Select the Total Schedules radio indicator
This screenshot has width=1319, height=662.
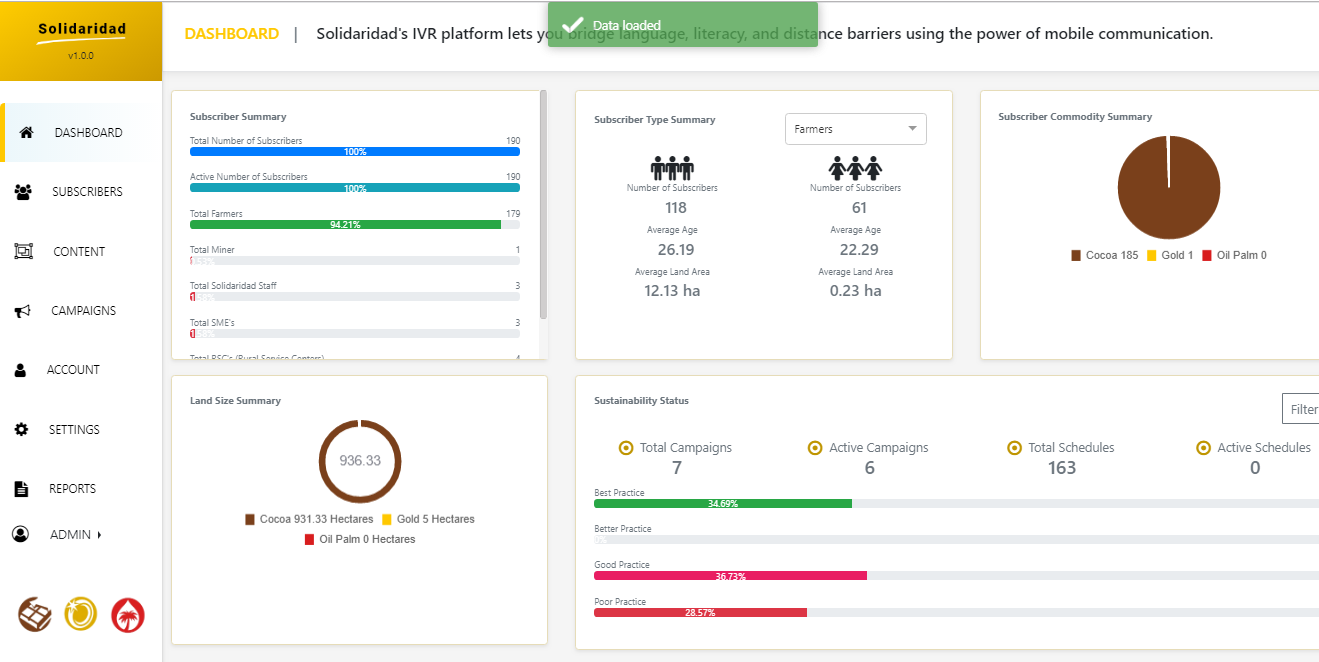tap(1014, 448)
